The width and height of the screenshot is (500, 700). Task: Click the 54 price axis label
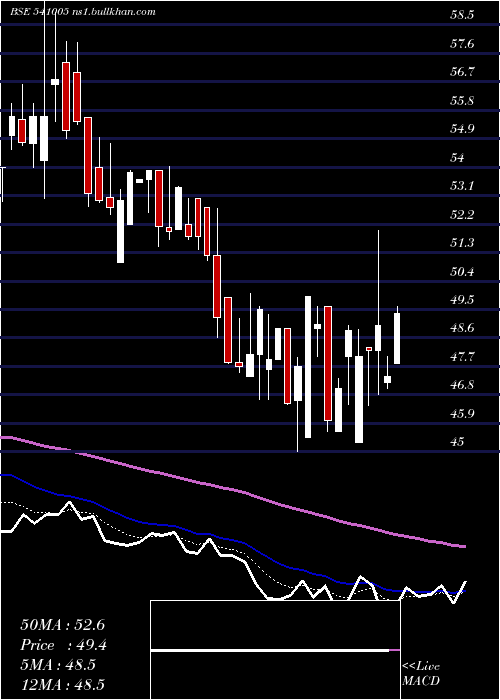point(458,158)
